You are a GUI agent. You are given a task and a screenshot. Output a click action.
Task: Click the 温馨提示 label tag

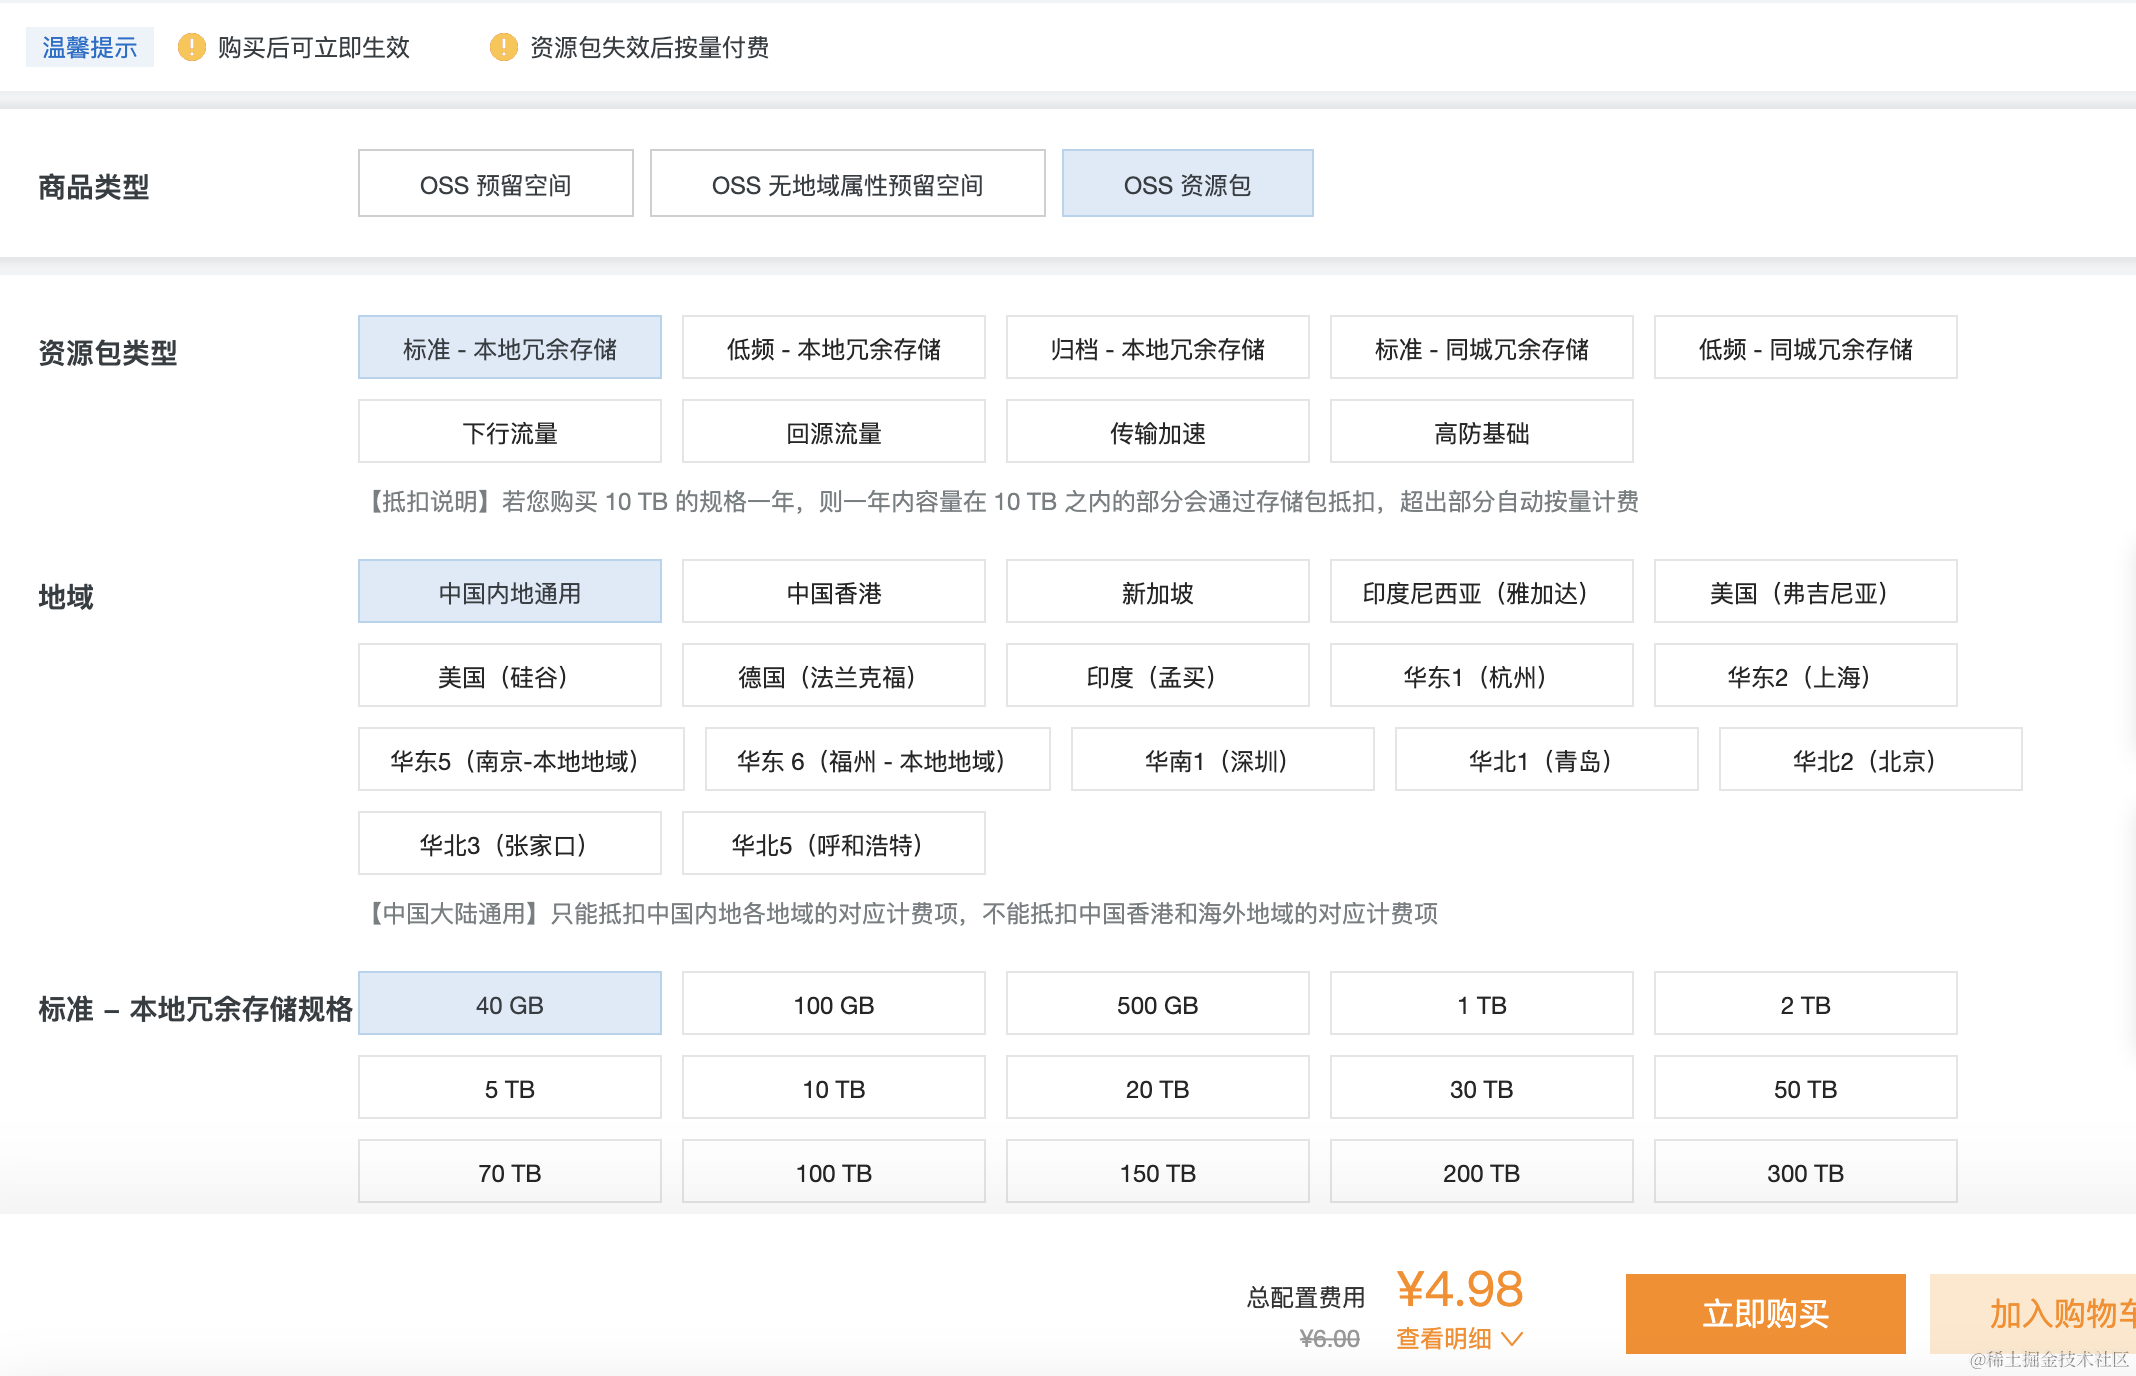89,47
